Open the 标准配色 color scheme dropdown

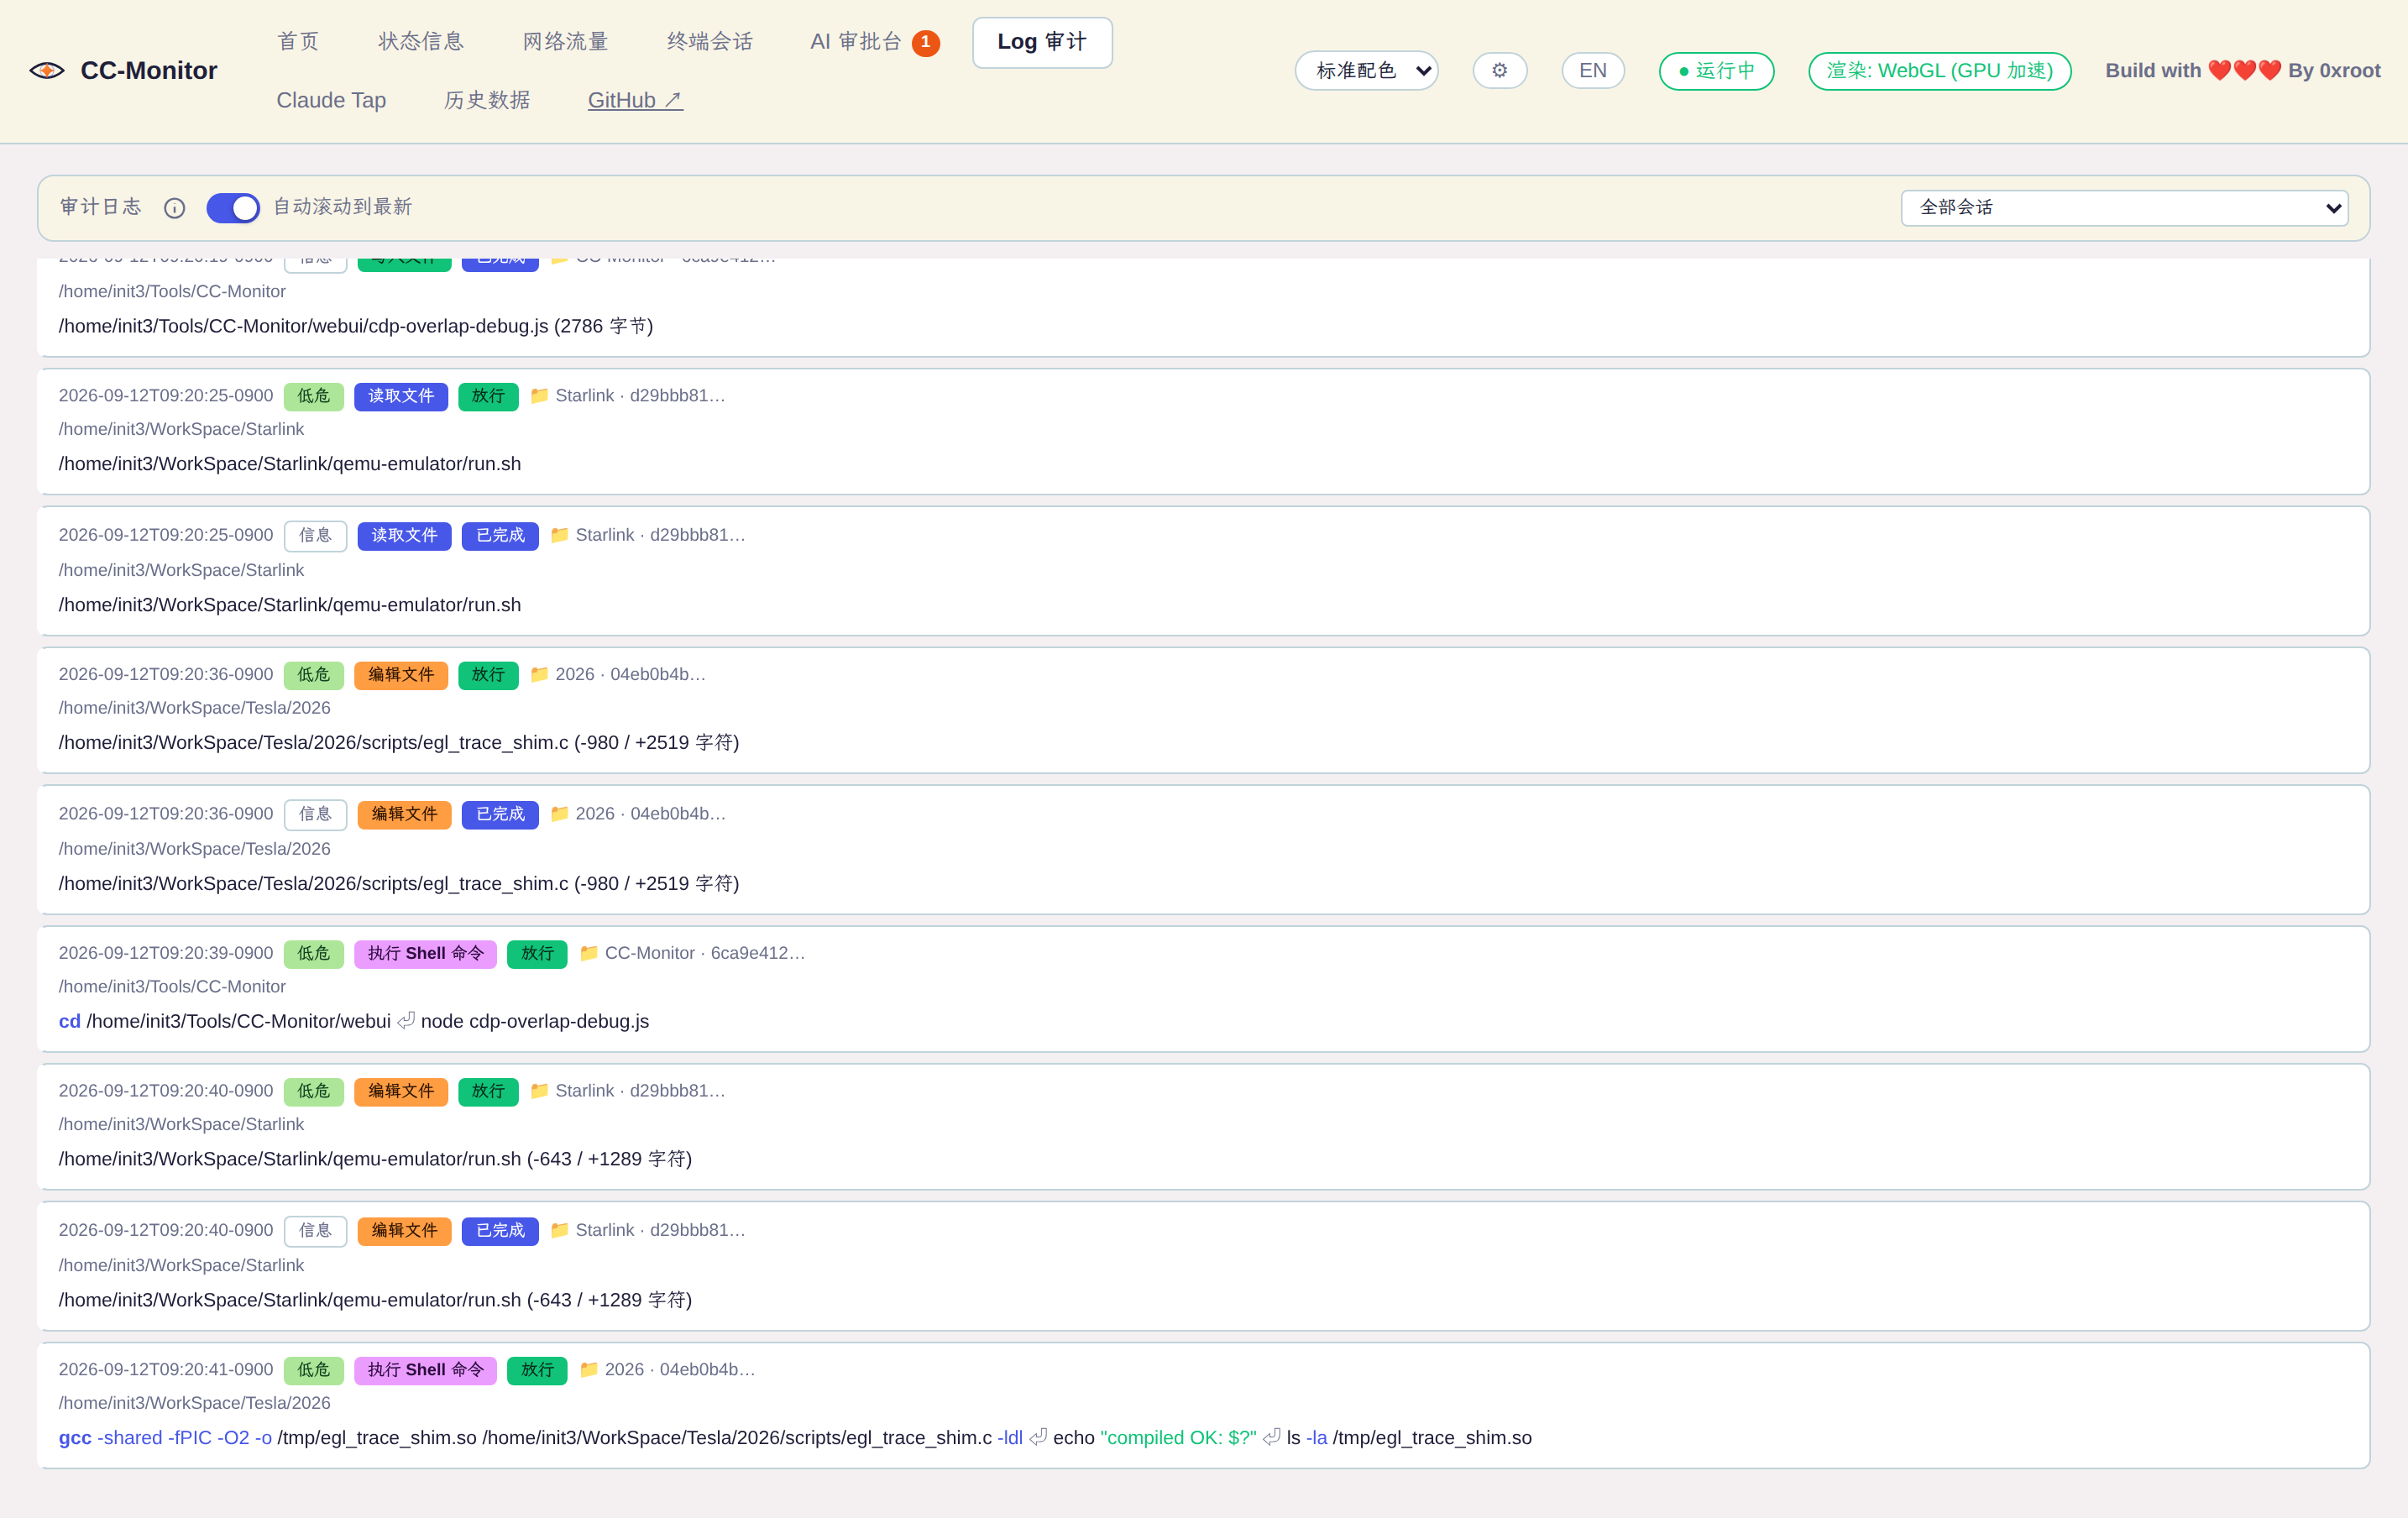click(x=1366, y=70)
